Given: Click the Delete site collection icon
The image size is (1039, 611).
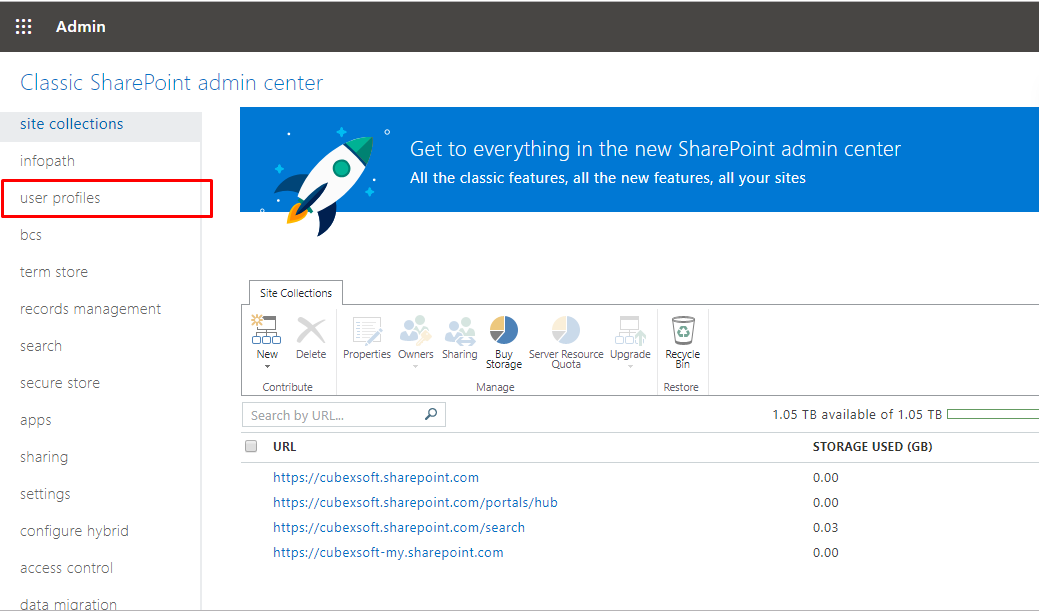Looking at the screenshot, I should pos(311,330).
